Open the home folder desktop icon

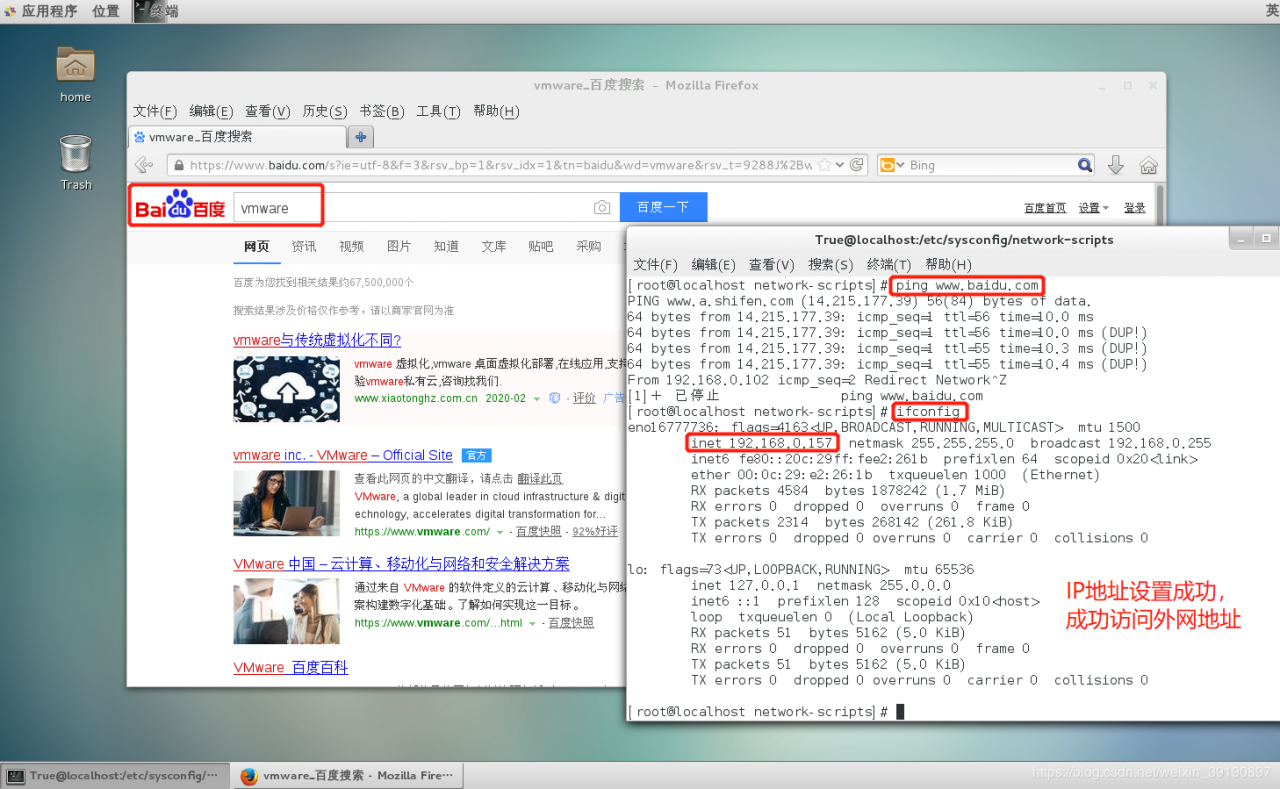click(x=75, y=65)
